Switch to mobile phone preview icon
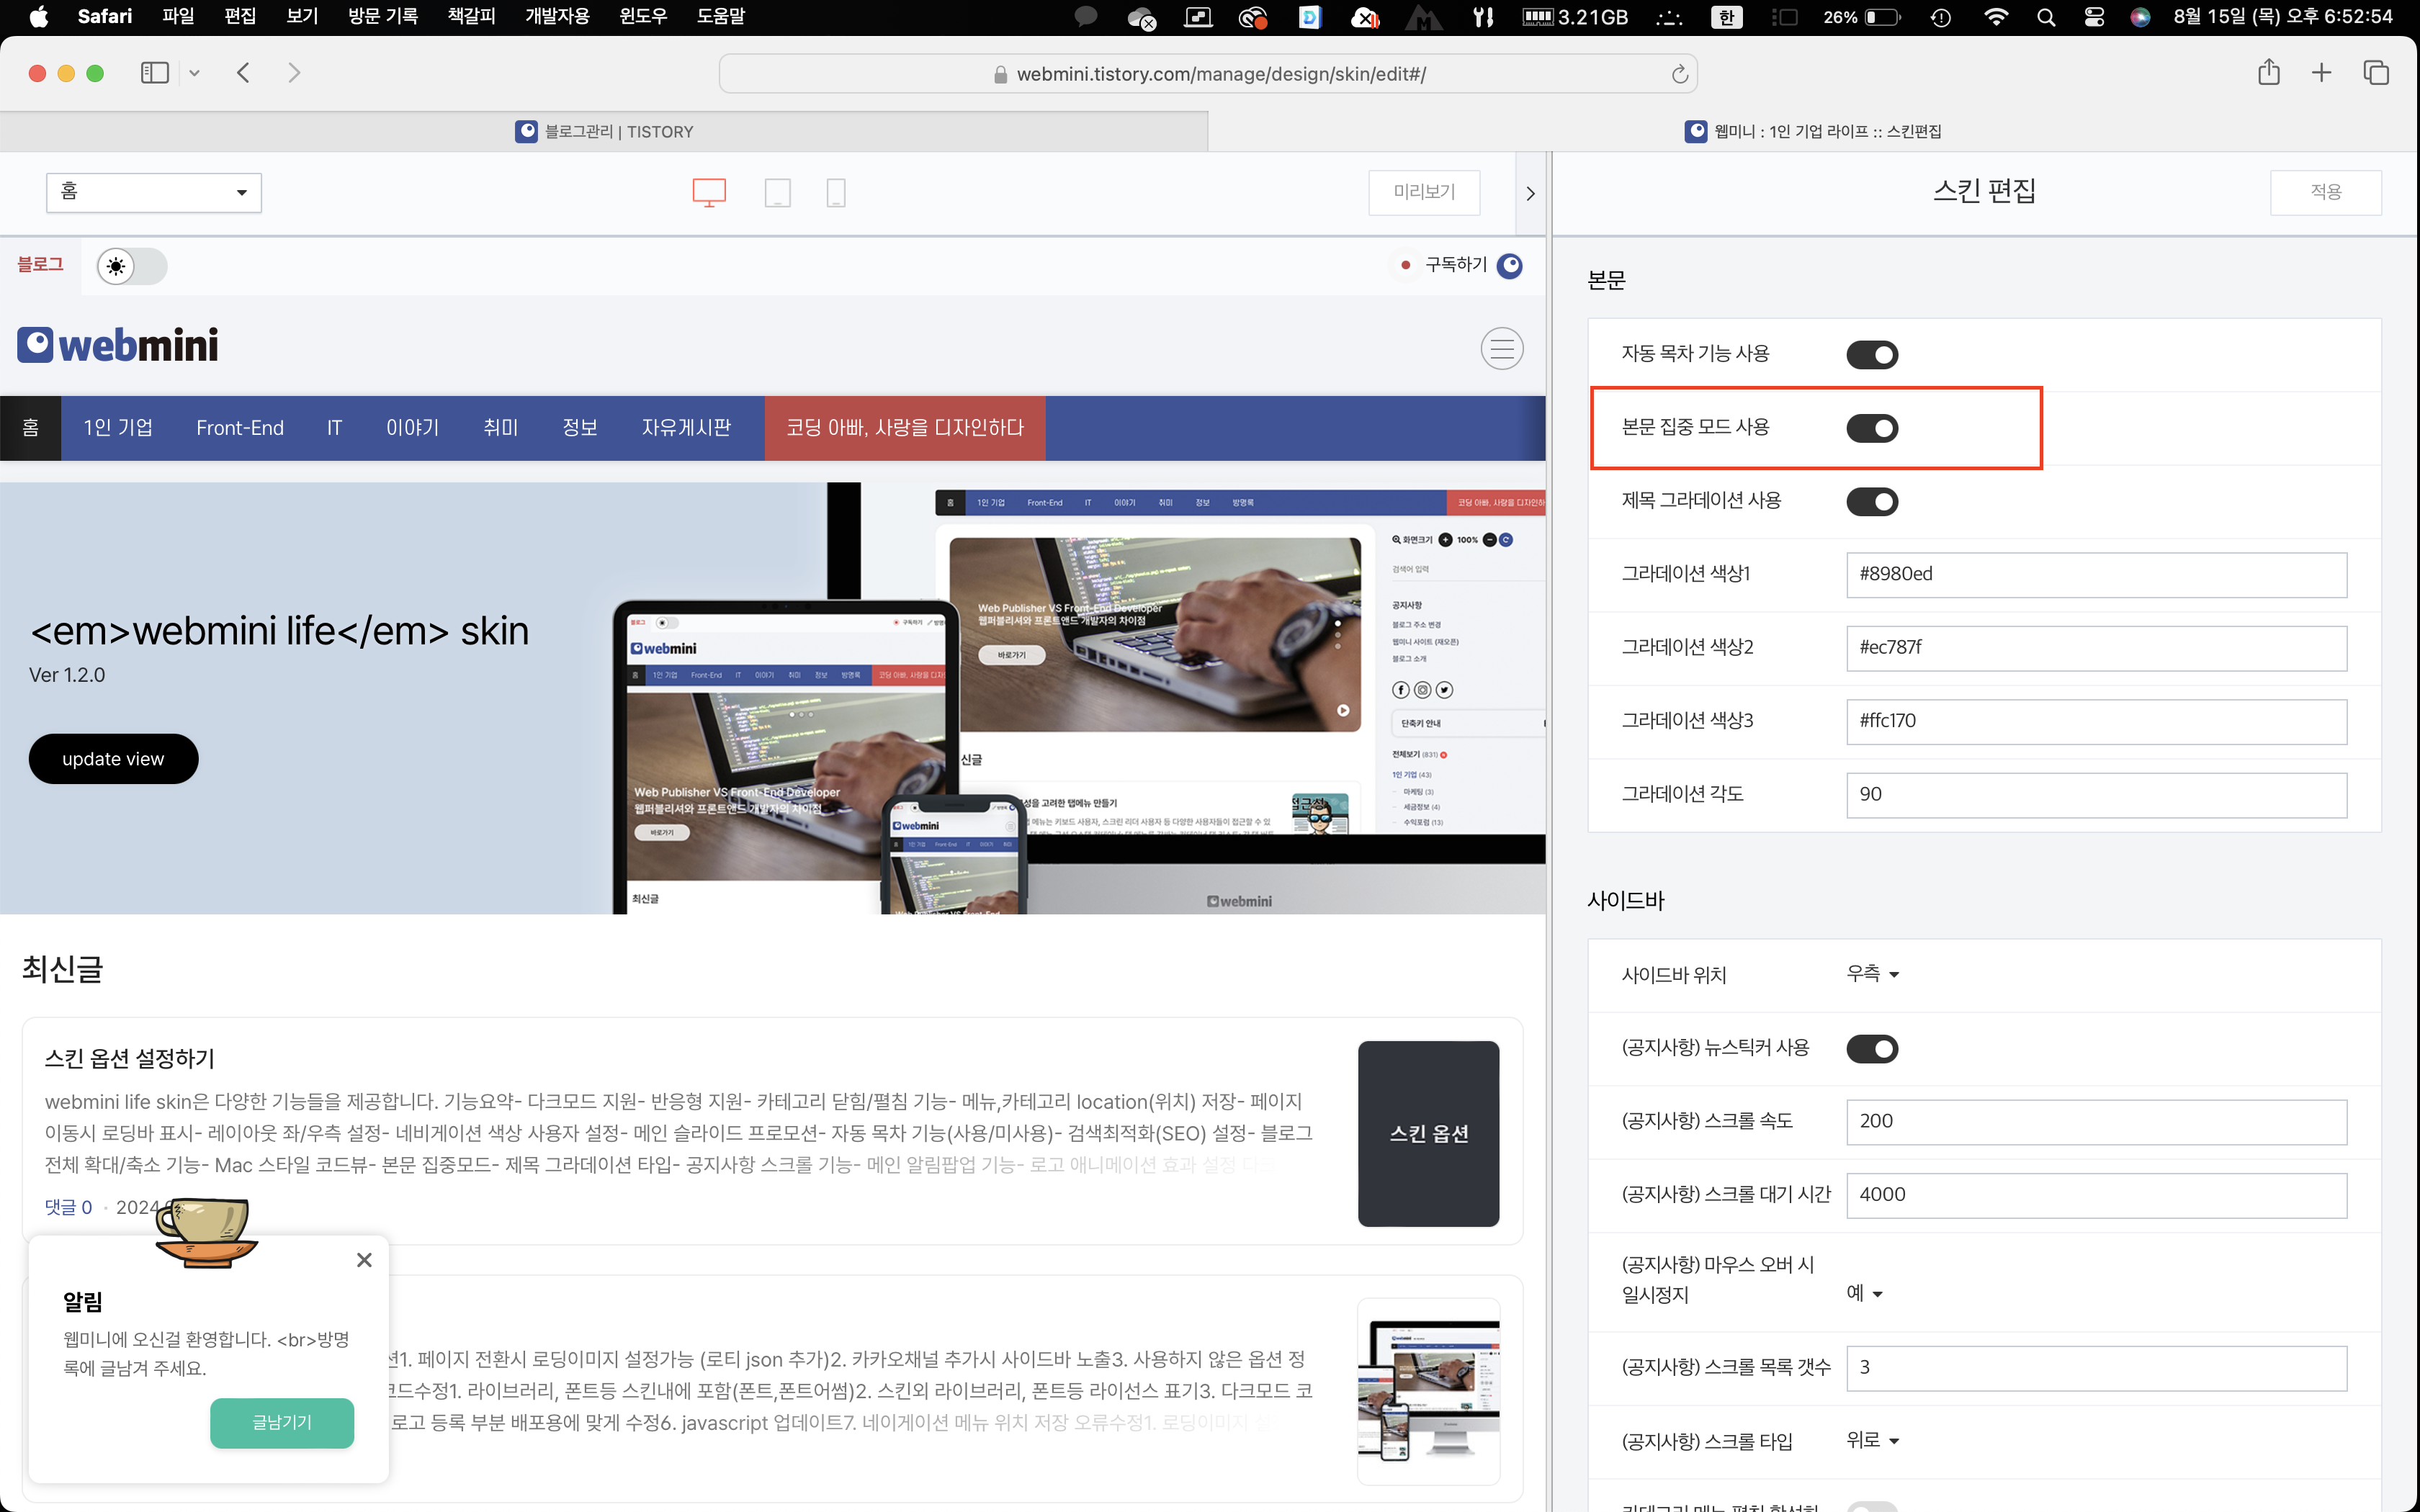 click(x=836, y=192)
